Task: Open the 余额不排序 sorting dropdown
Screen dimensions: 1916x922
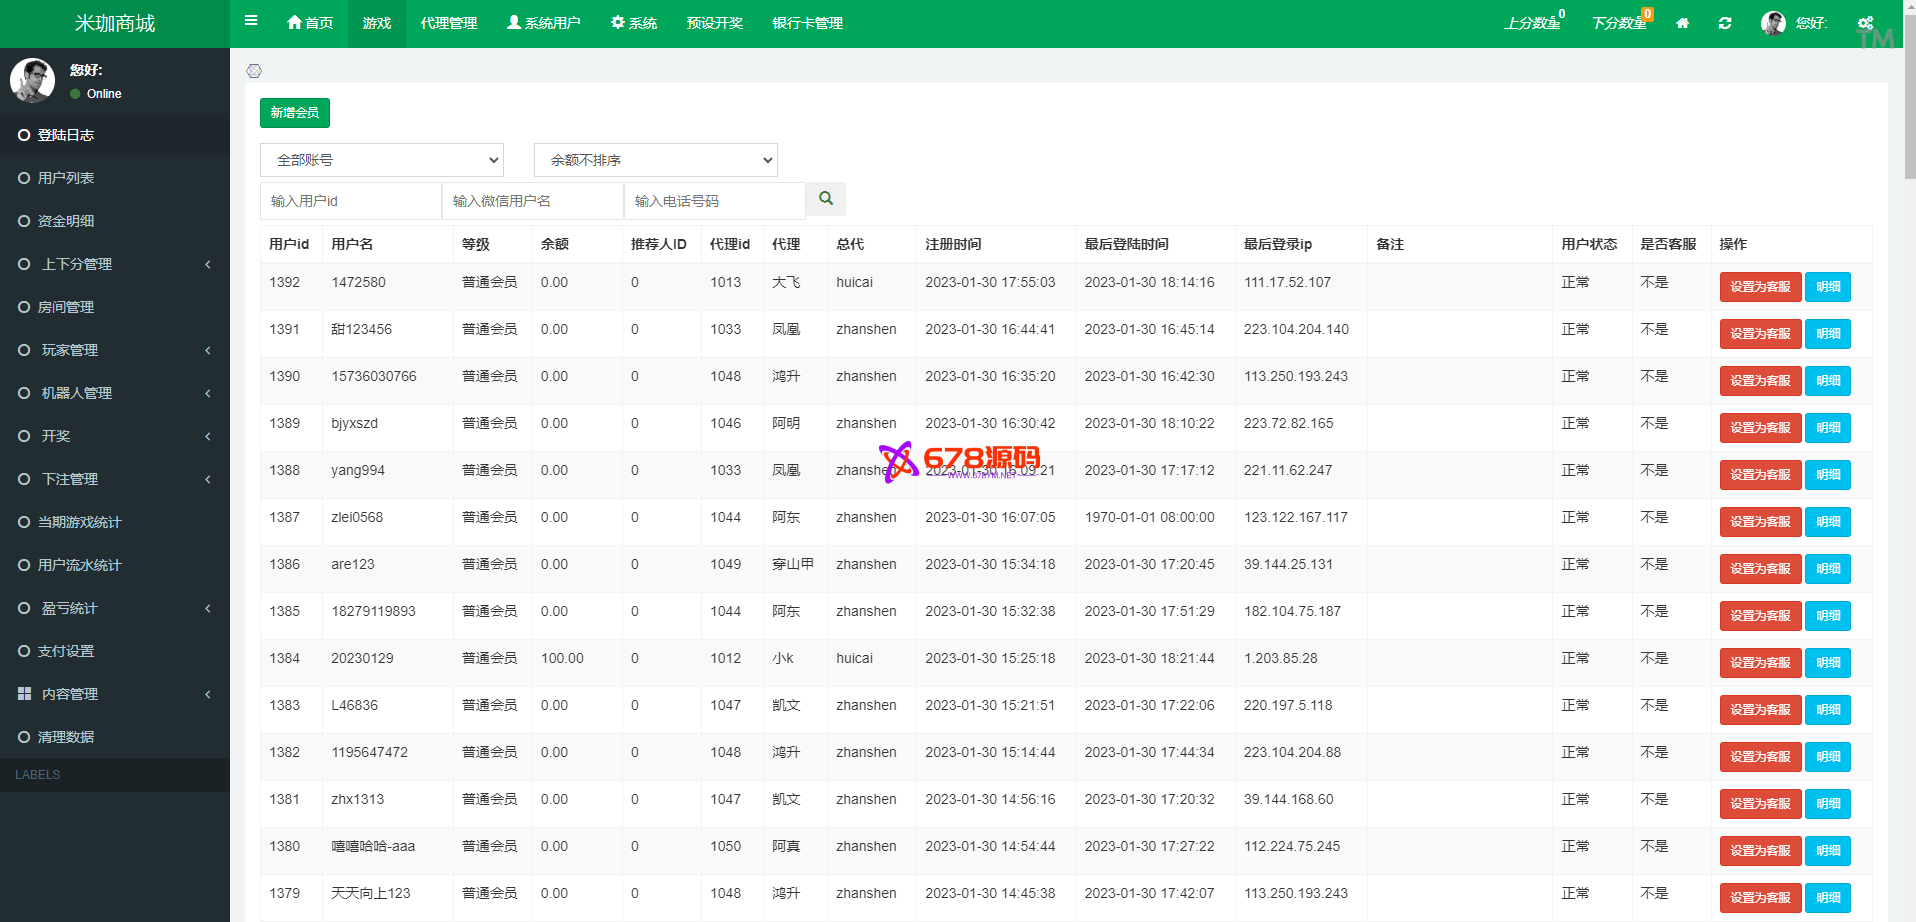Action: coord(655,160)
